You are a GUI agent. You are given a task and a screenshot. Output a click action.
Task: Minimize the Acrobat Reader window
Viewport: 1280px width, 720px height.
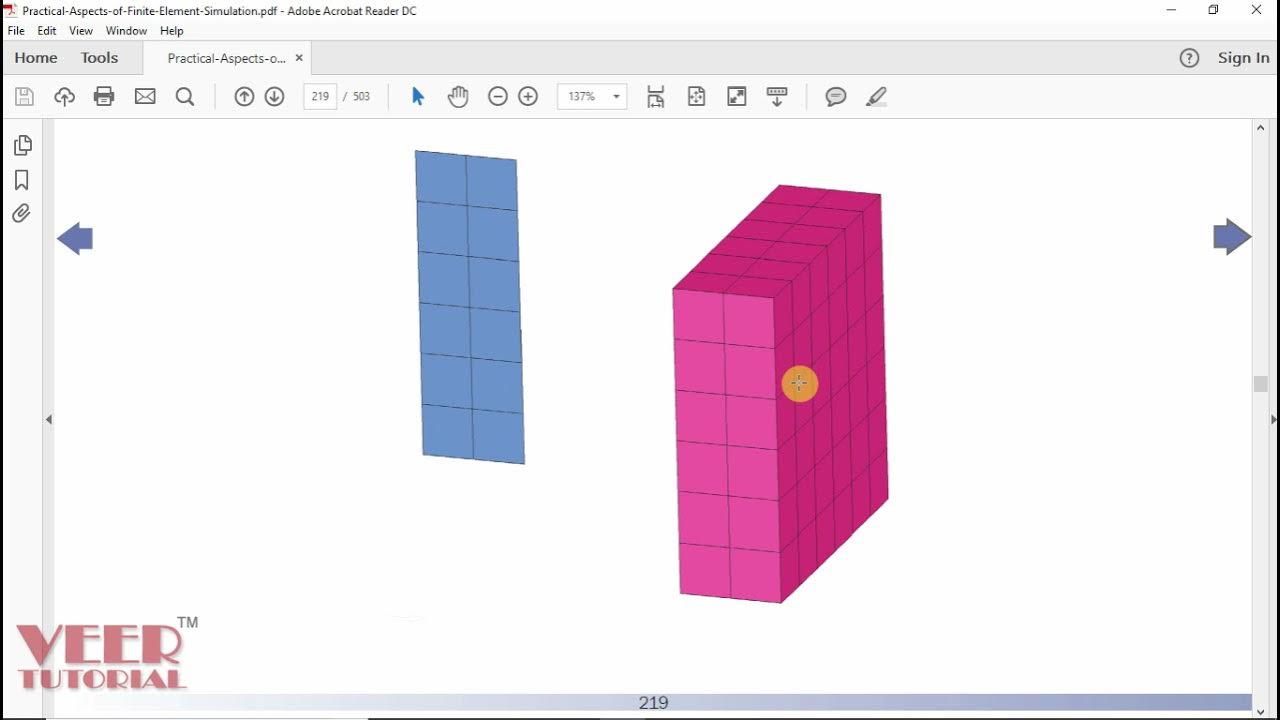pos(1172,10)
